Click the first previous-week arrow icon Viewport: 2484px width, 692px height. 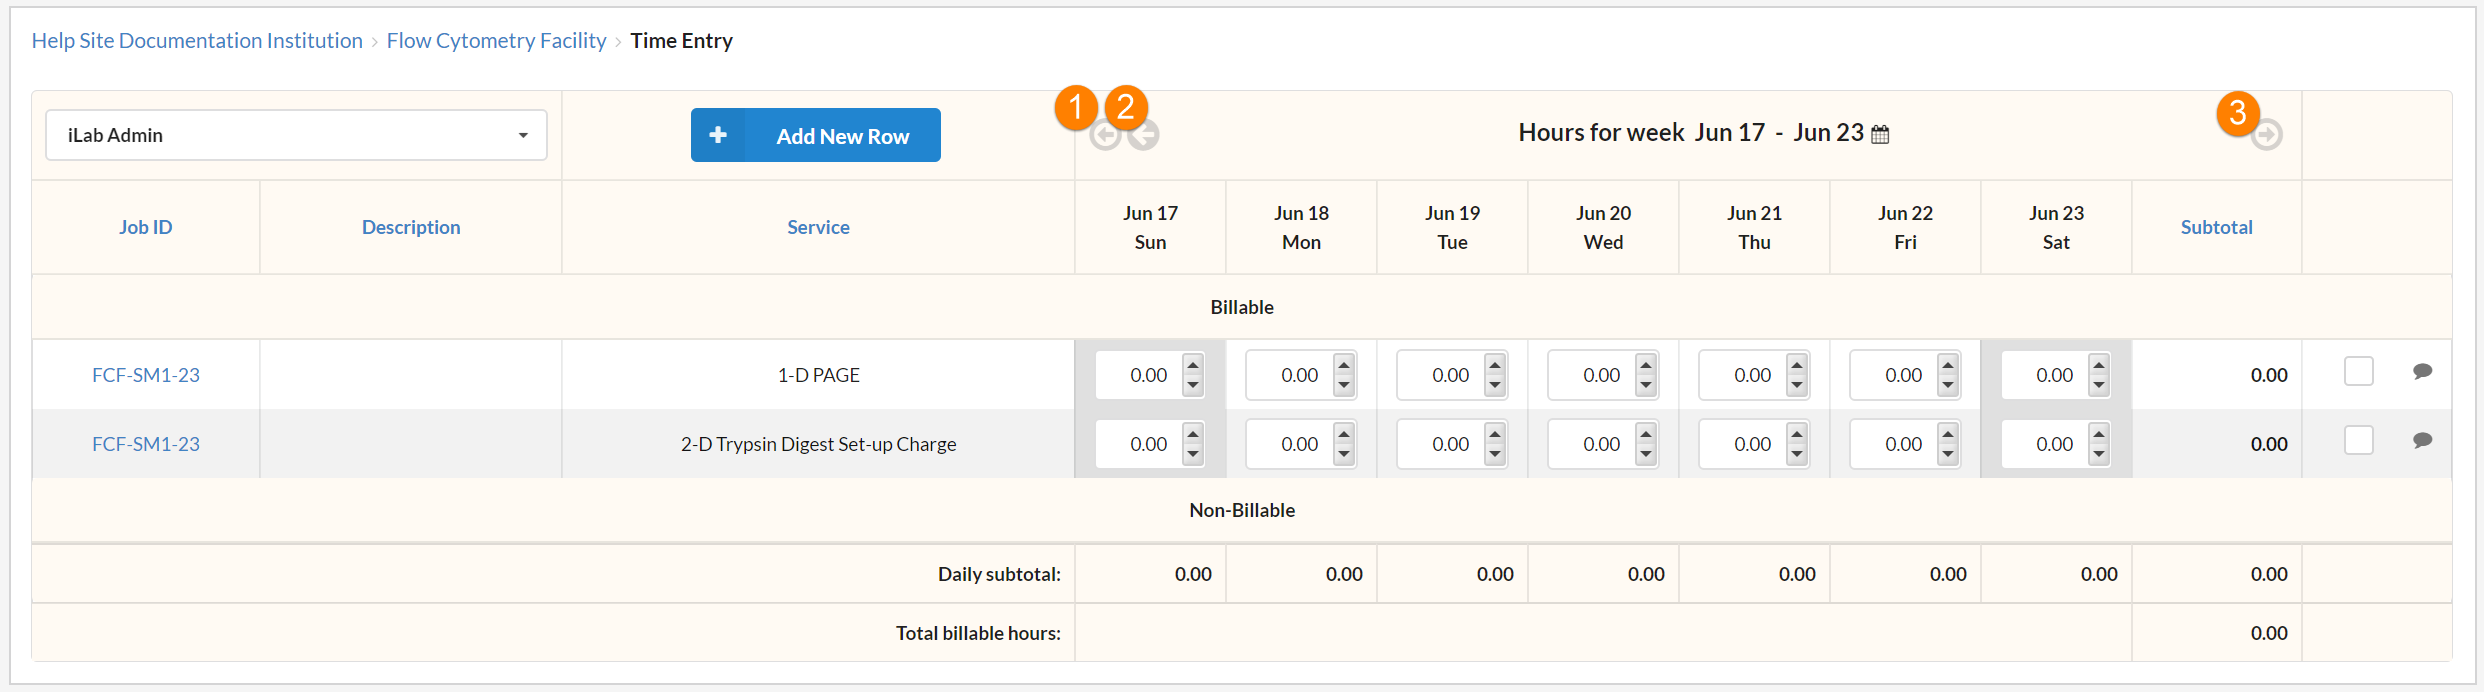1105,135
